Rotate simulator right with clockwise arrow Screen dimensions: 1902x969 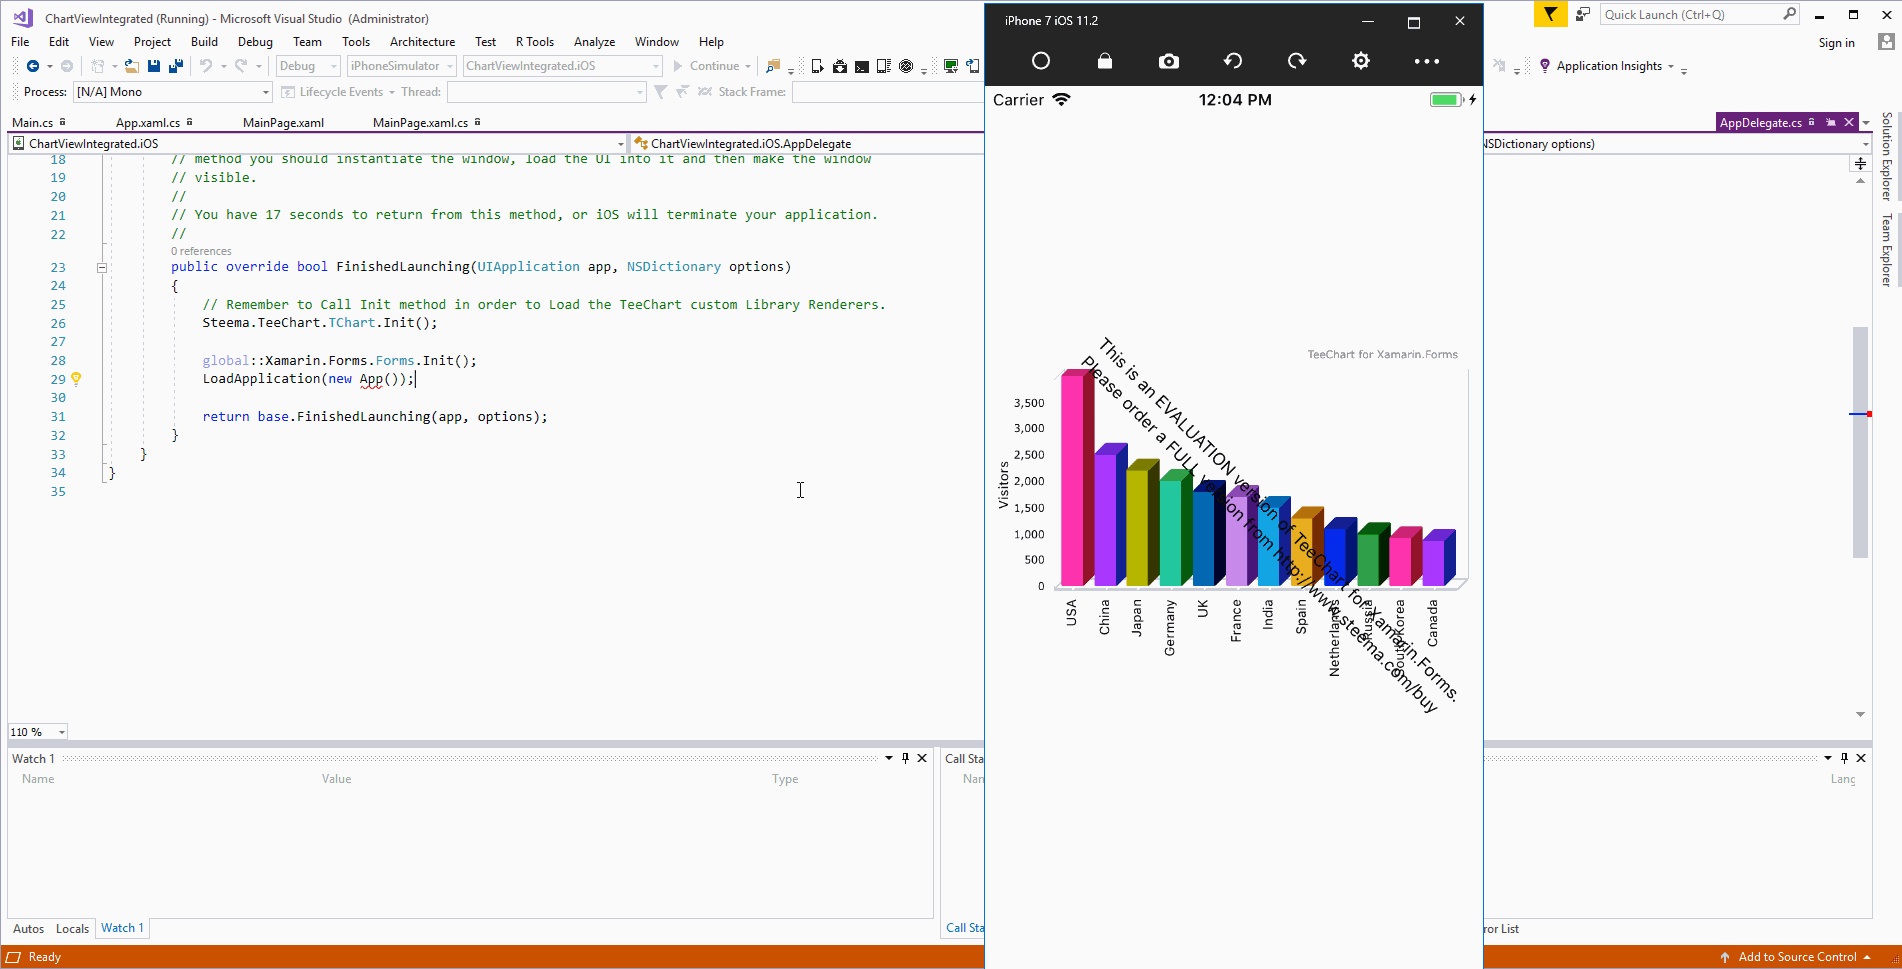pos(1296,61)
